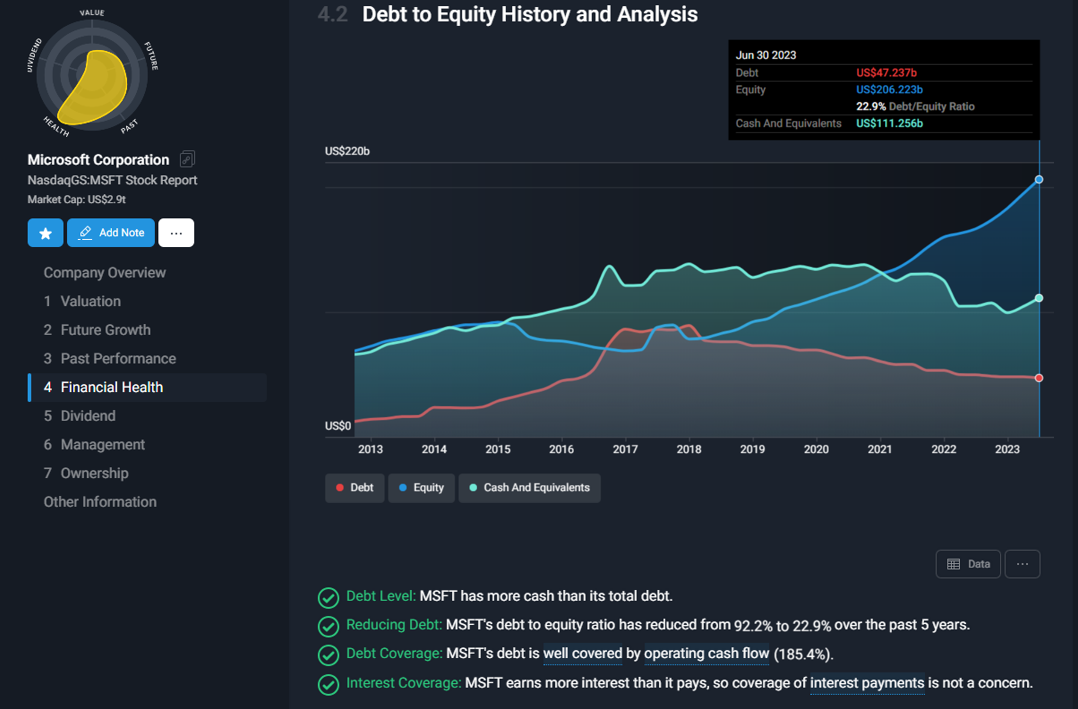Click the Debt Level check icon
This screenshot has height=709, width=1078.
[329, 598]
